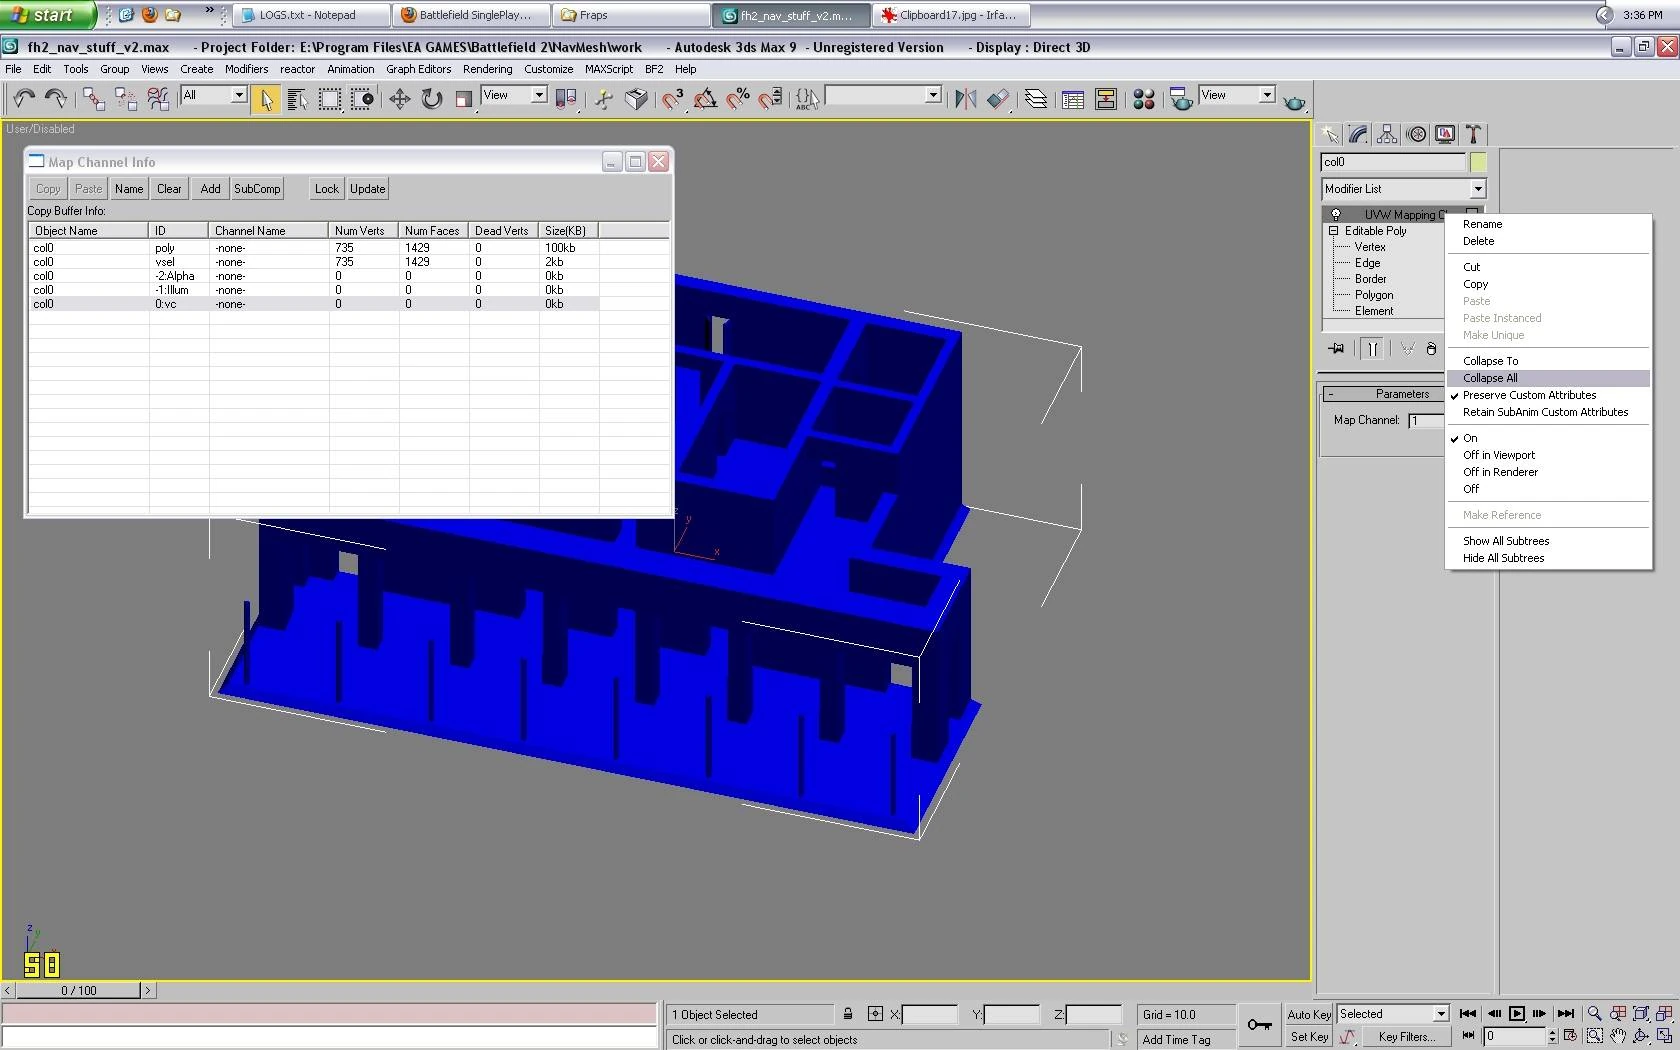Click the Key Filters button
Screen dimensions: 1680x1050
click(1406, 1037)
